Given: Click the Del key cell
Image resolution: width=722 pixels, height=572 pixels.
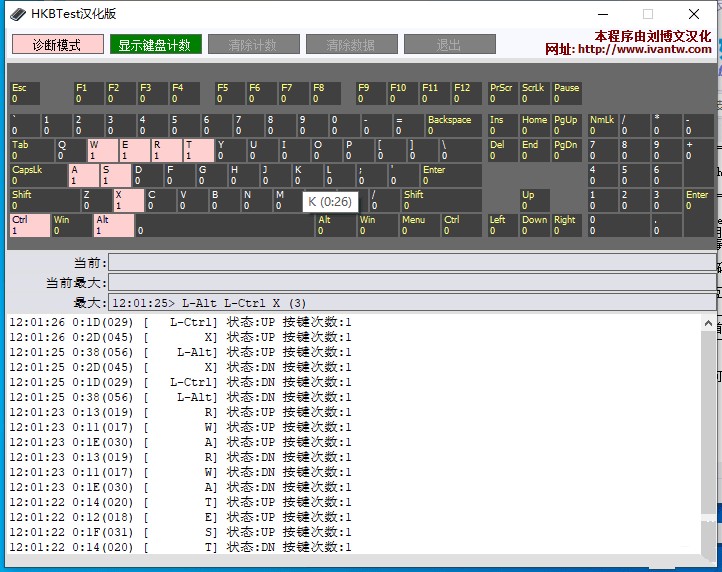Looking at the screenshot, I should point(503,151).
